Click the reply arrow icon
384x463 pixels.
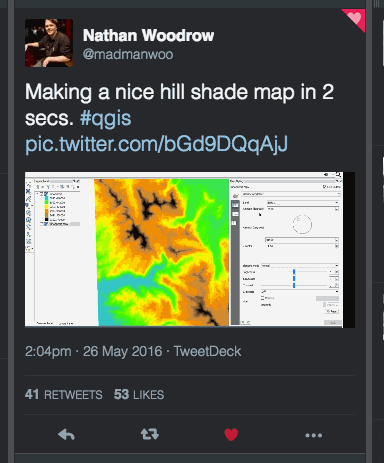66,435
